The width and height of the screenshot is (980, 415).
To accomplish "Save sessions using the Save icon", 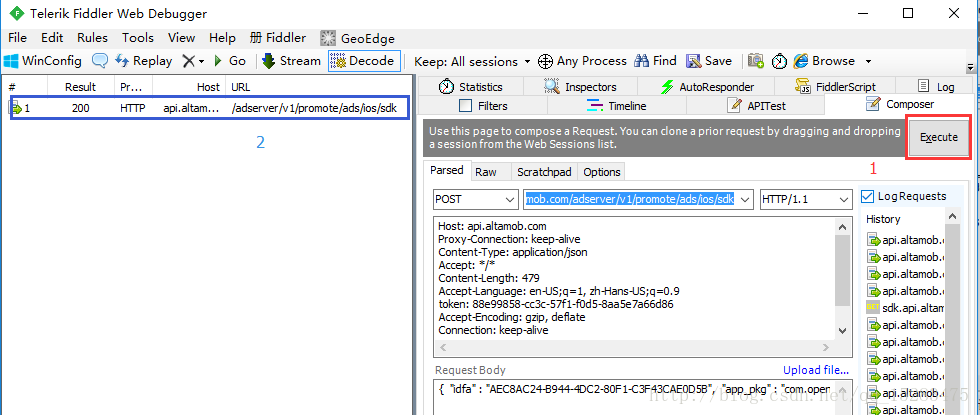I will [709, 61].
